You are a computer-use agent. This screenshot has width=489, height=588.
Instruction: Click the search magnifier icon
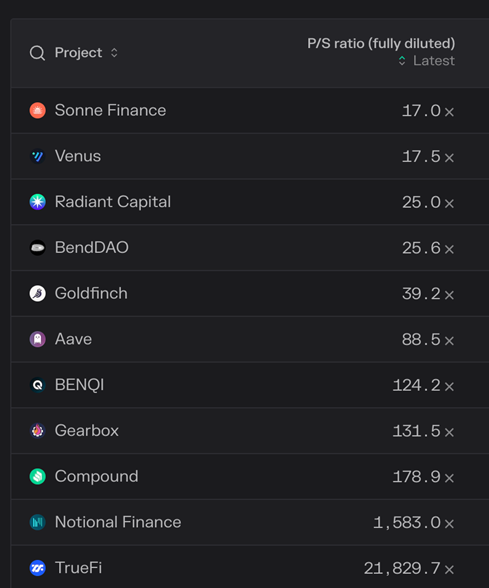pos(38,53)
